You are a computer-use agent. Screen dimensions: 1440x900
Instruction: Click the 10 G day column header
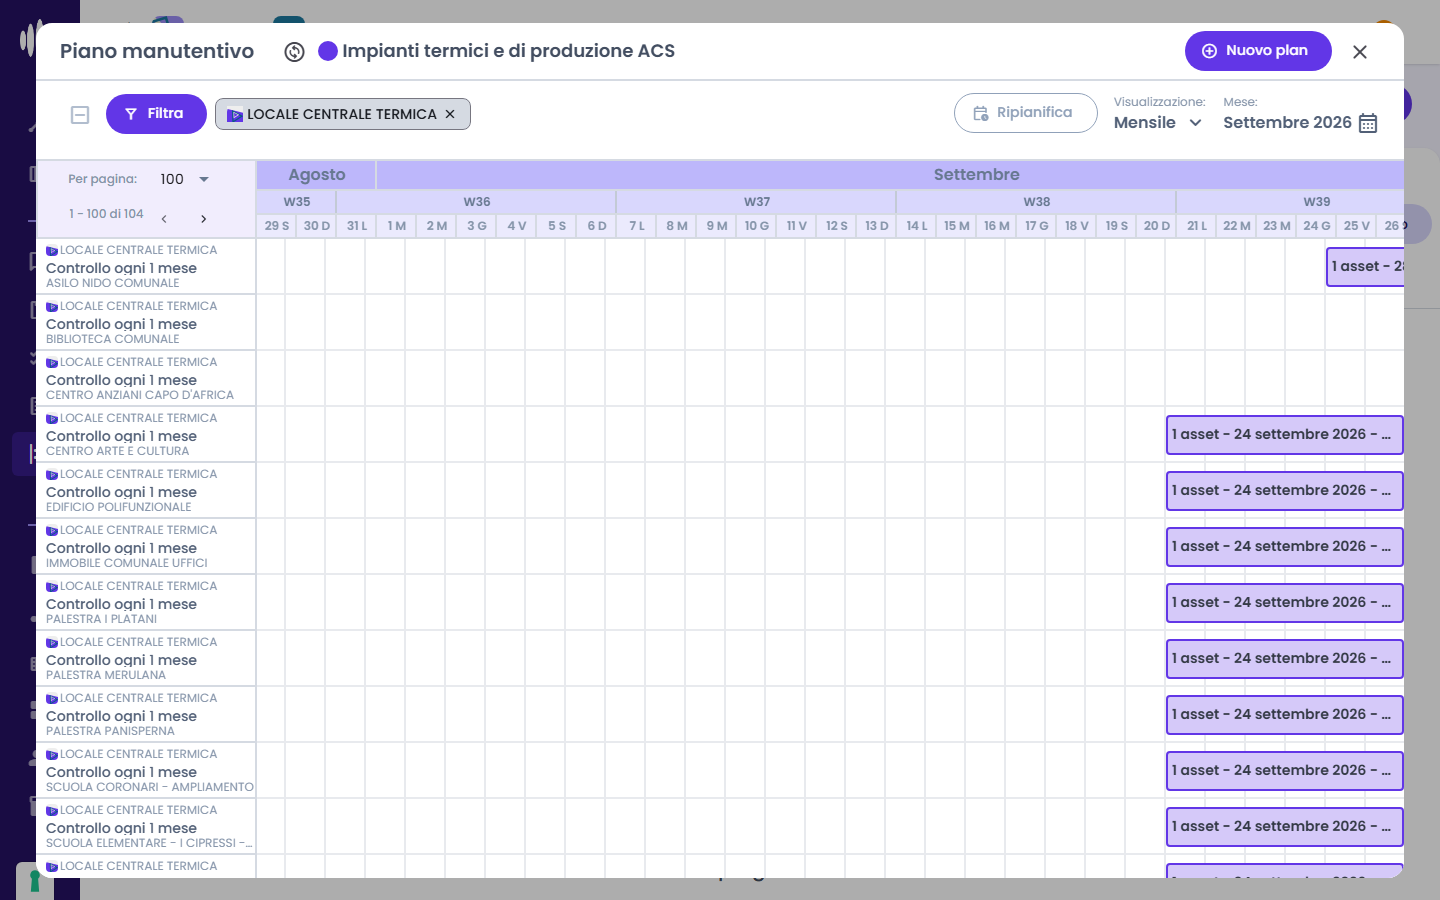click(757, 226)
